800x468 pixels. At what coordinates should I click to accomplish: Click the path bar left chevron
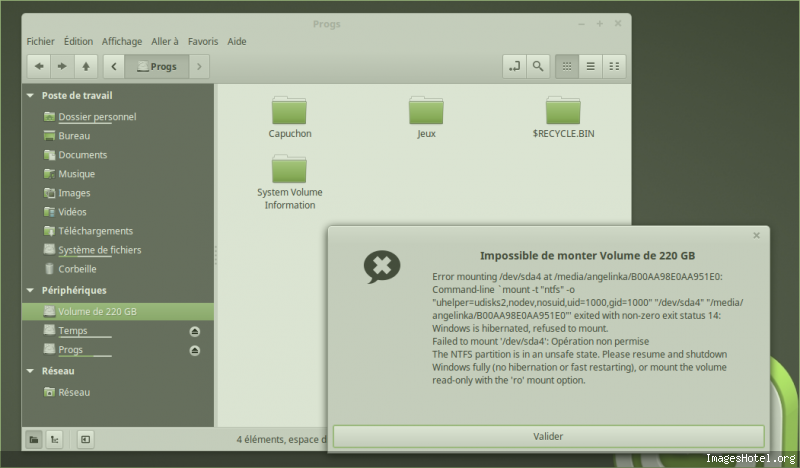[x=114, y=66]
